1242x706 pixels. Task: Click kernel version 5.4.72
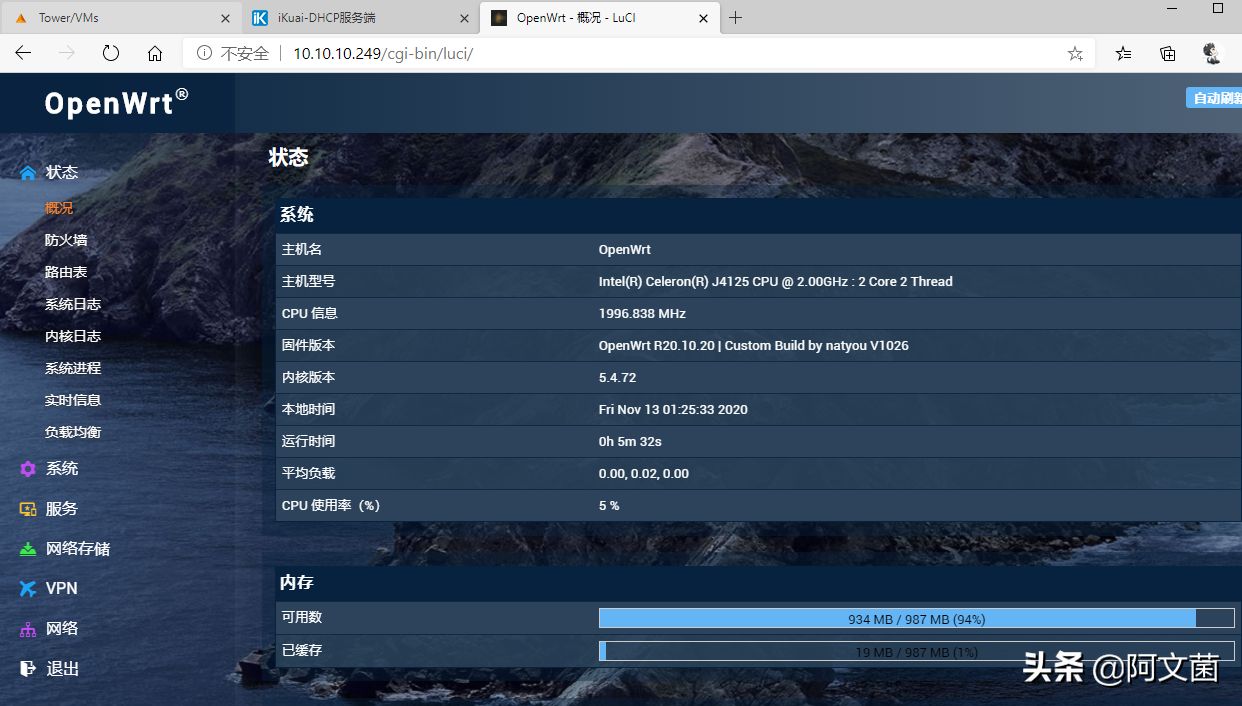[618, 378]
